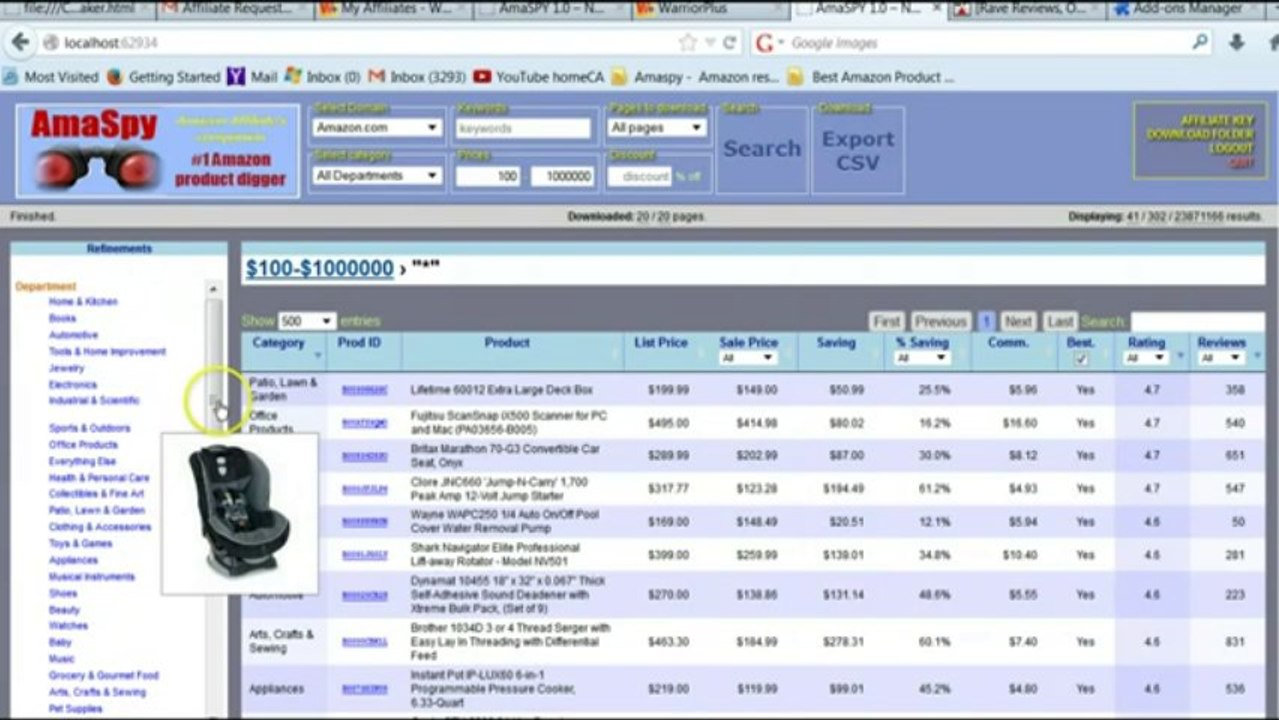Click the table Search input box

pyautogui.click(x=1197, y=322)
